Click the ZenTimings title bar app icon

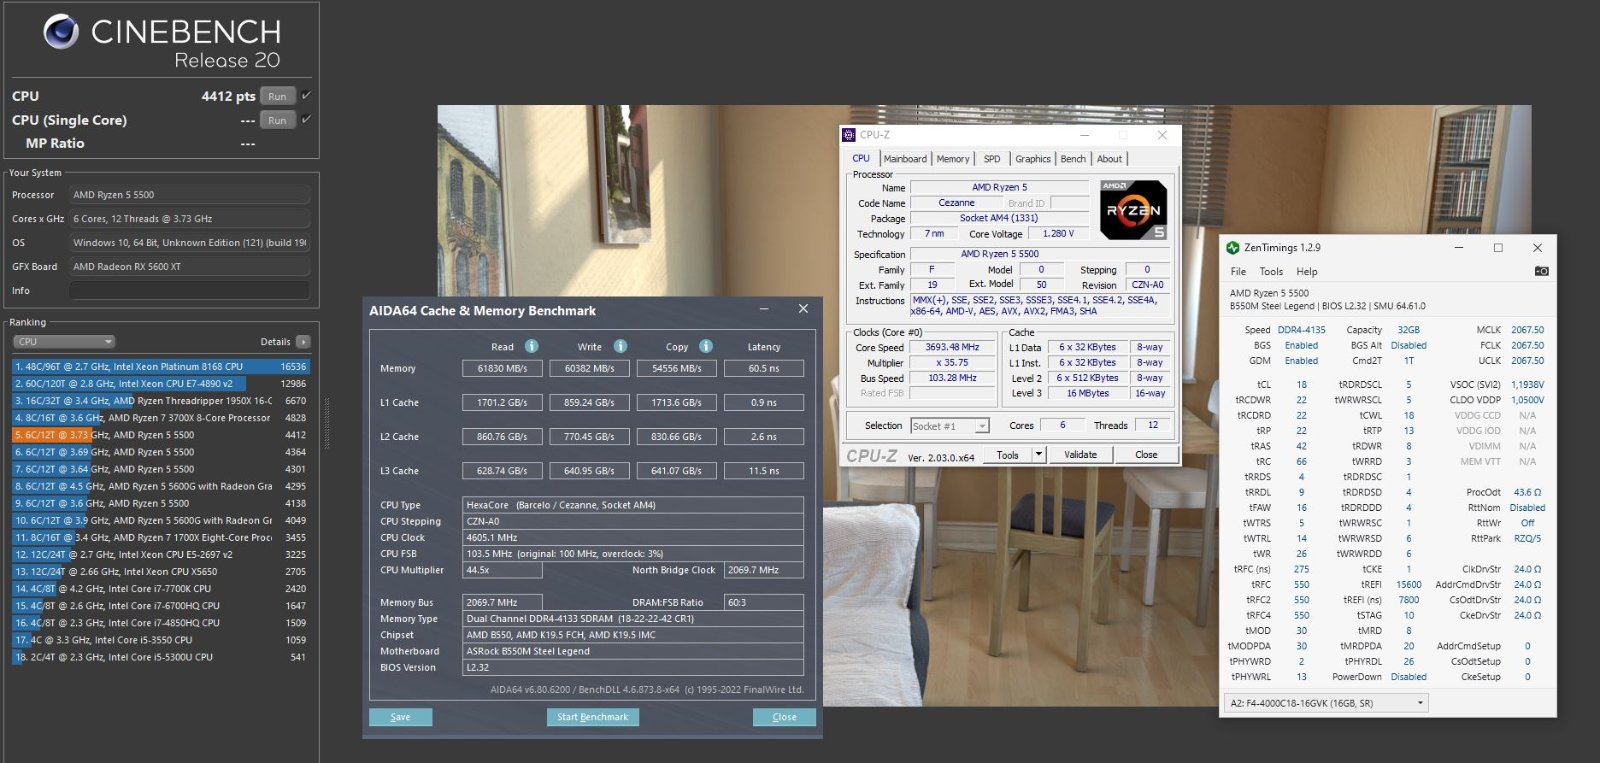pos(1233,247)
